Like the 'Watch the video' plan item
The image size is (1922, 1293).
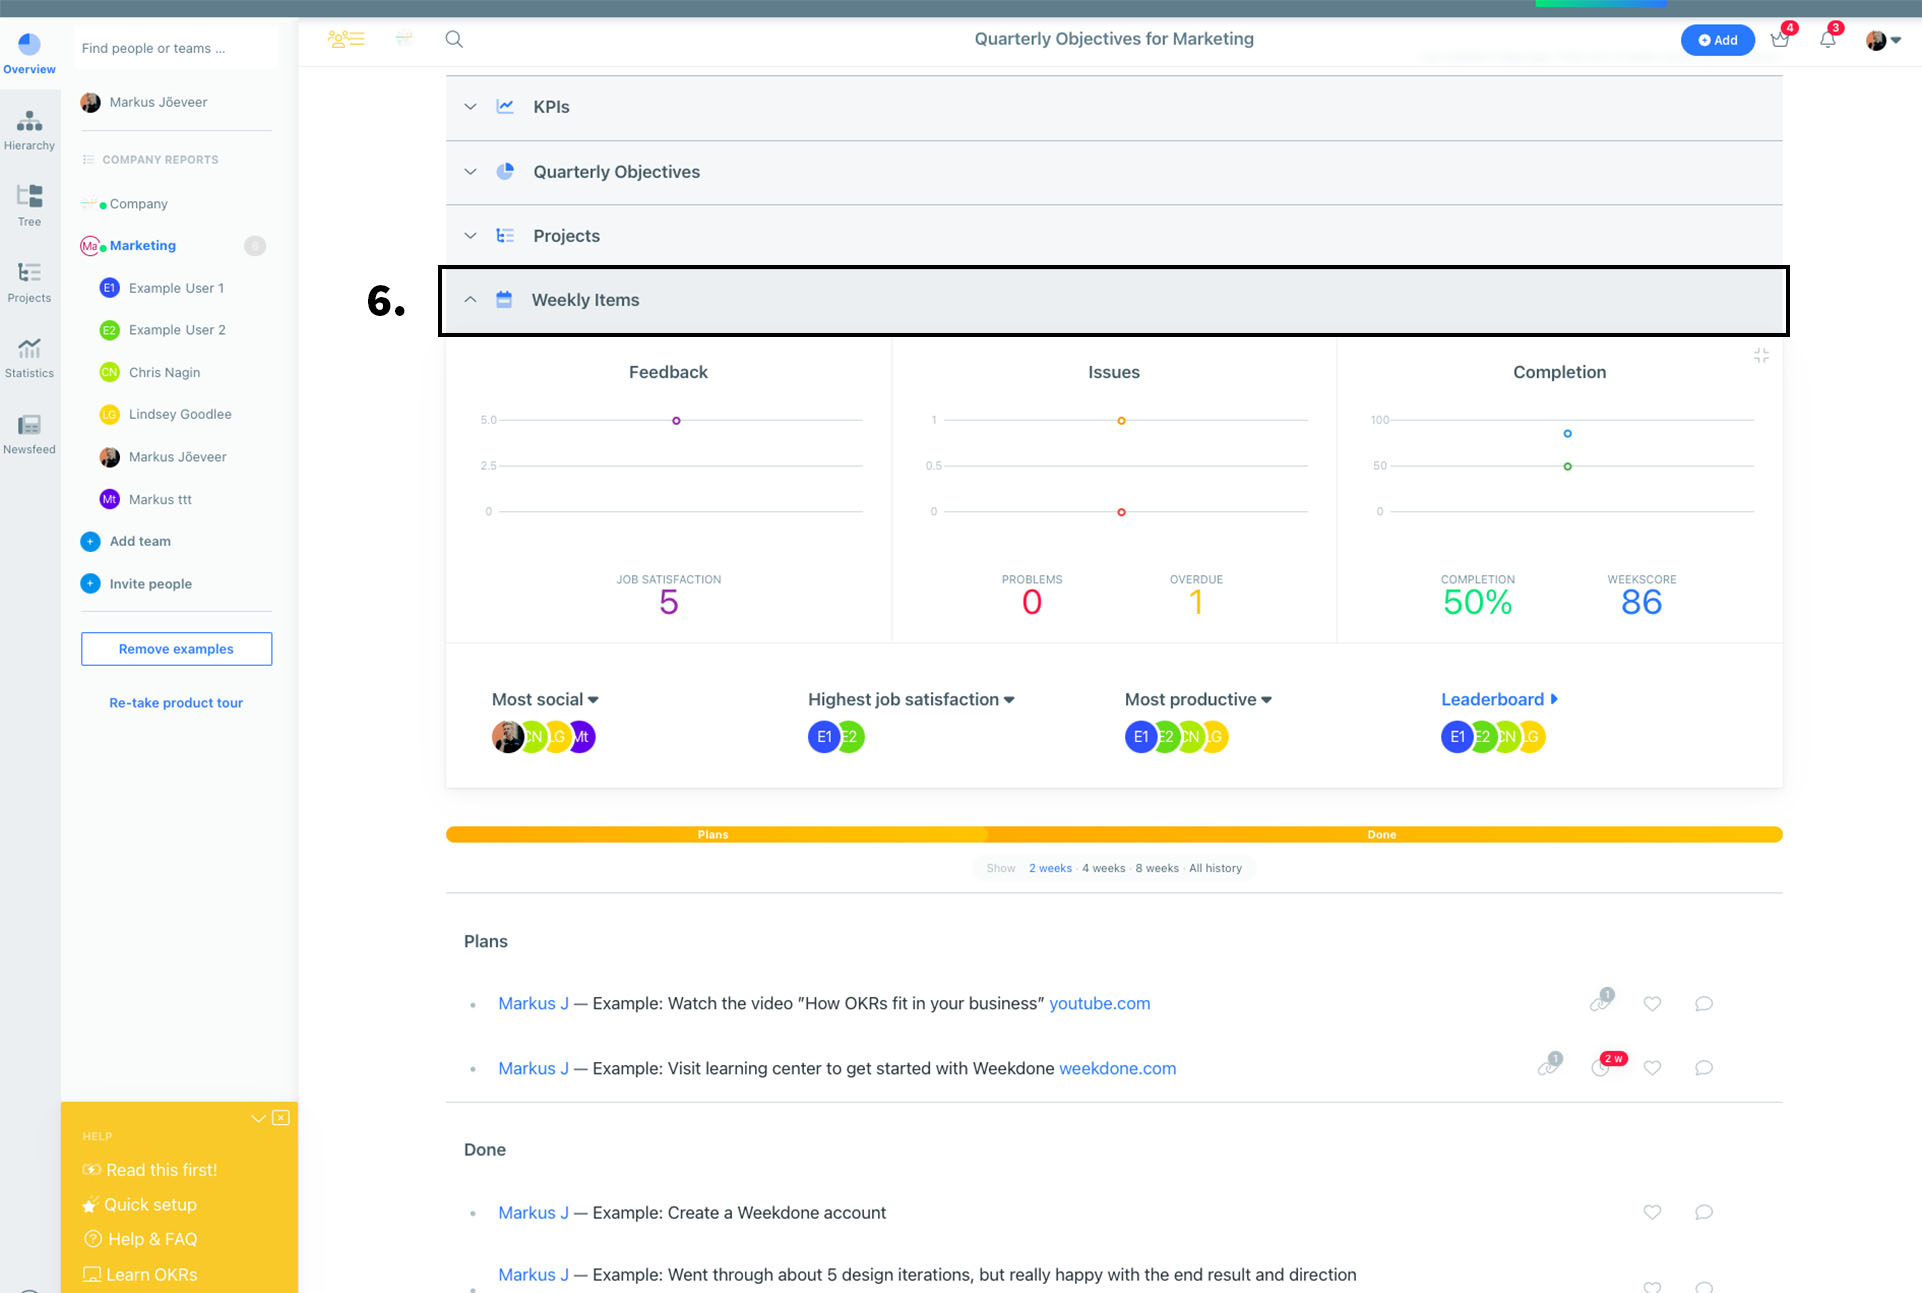(1652, 1003)
